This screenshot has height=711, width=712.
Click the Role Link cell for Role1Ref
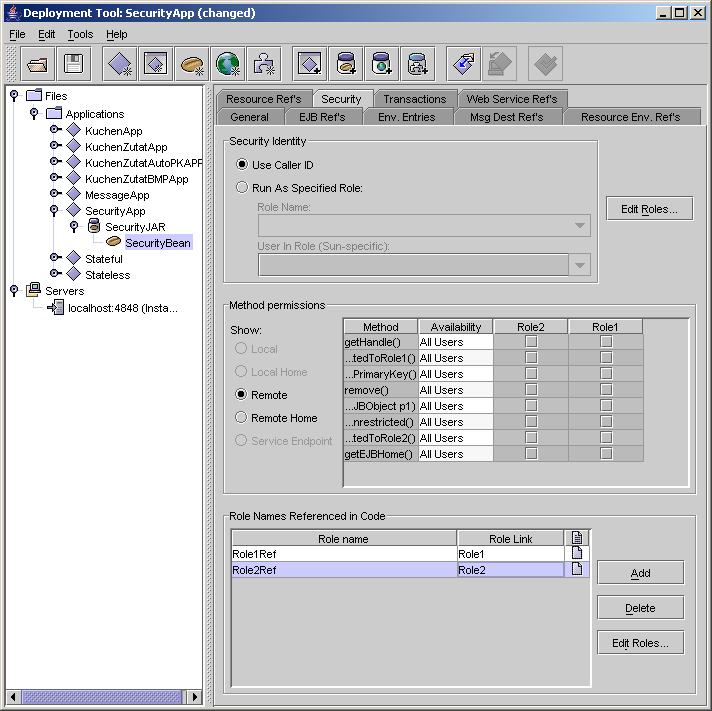click(510, 554)
